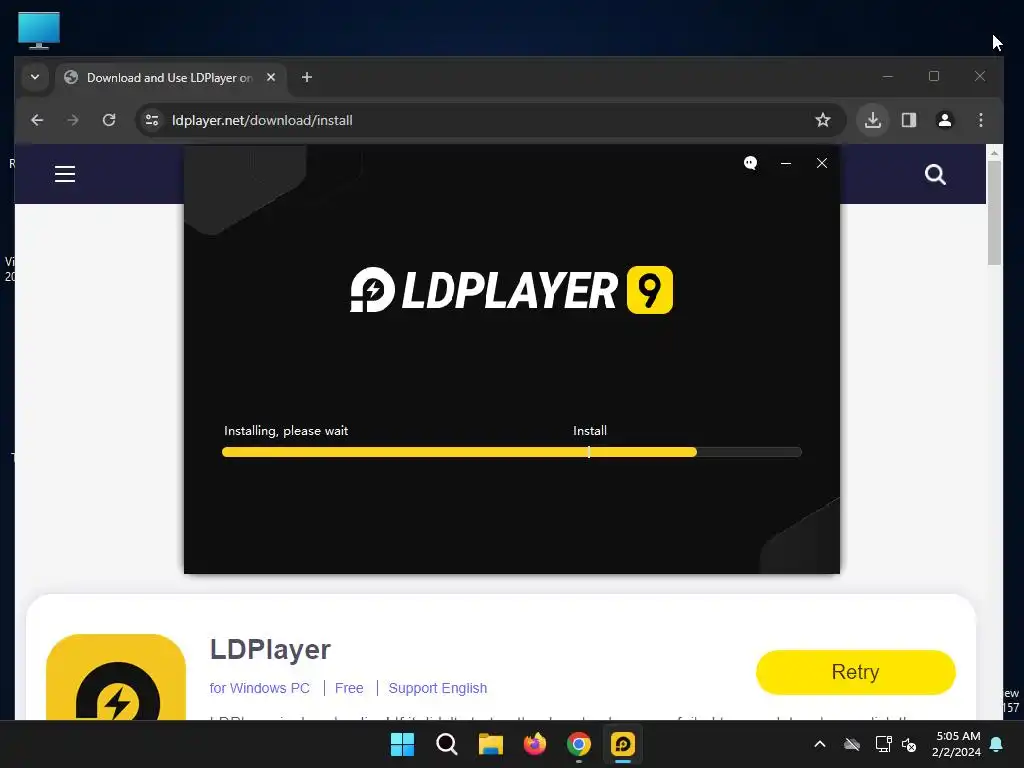The height and width of the screenshot is (768, 1024).
Task: Open the LDPlayer installer support chat icon
Action: coord(750,163)
